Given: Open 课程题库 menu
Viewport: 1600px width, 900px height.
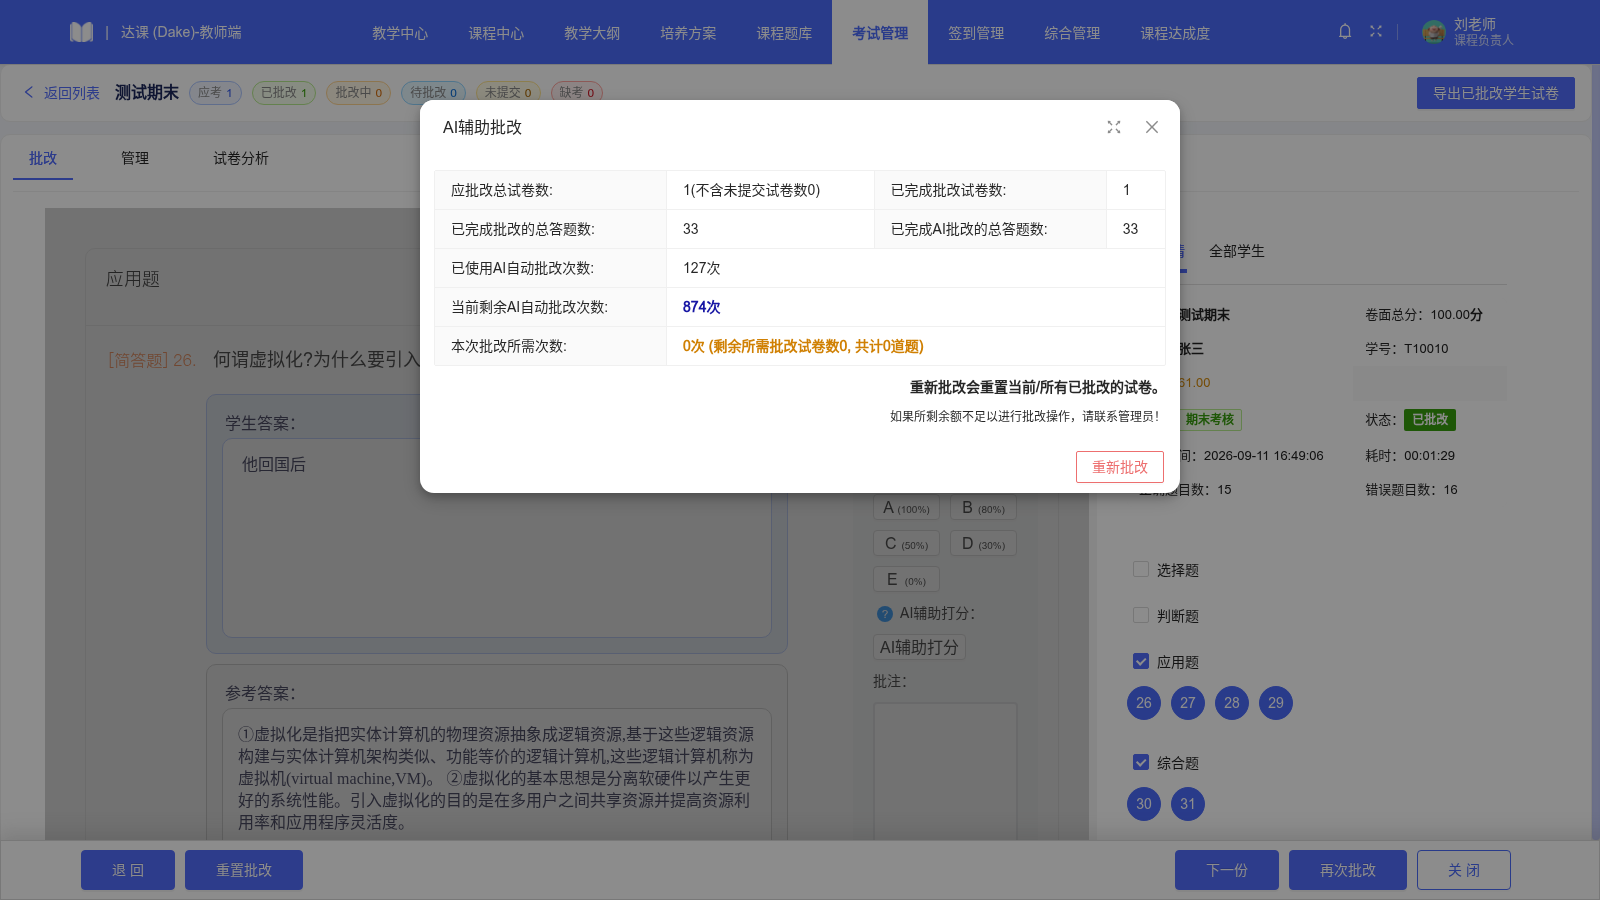Looking at the screenshot, I should pyautogui.click(x=784, y=33).
